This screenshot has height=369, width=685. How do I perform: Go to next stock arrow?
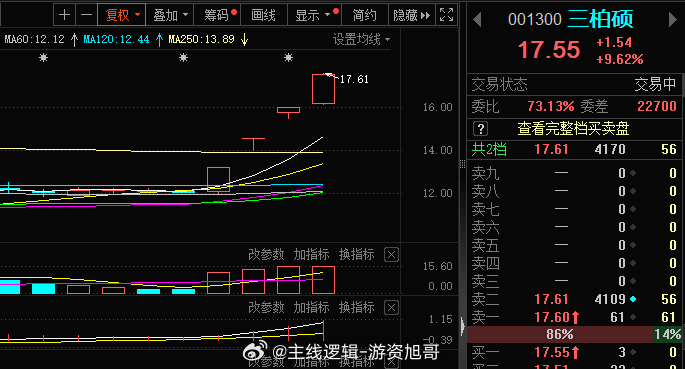click(672, 20)
